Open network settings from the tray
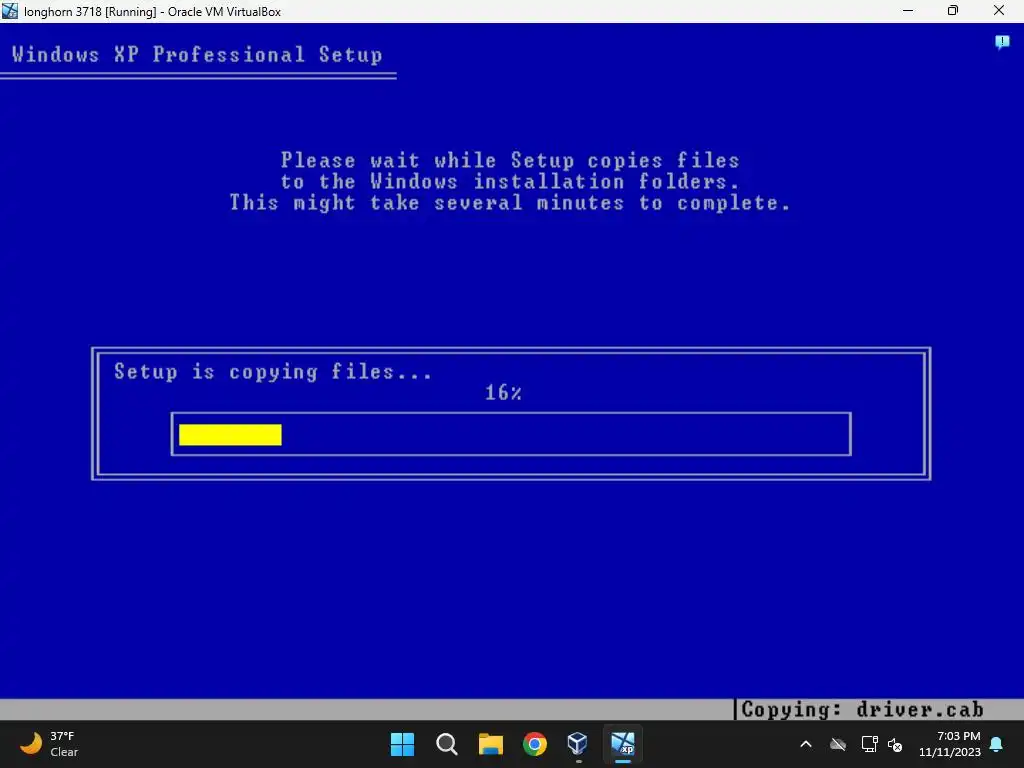1024x768 pixels. coord(869,744)
